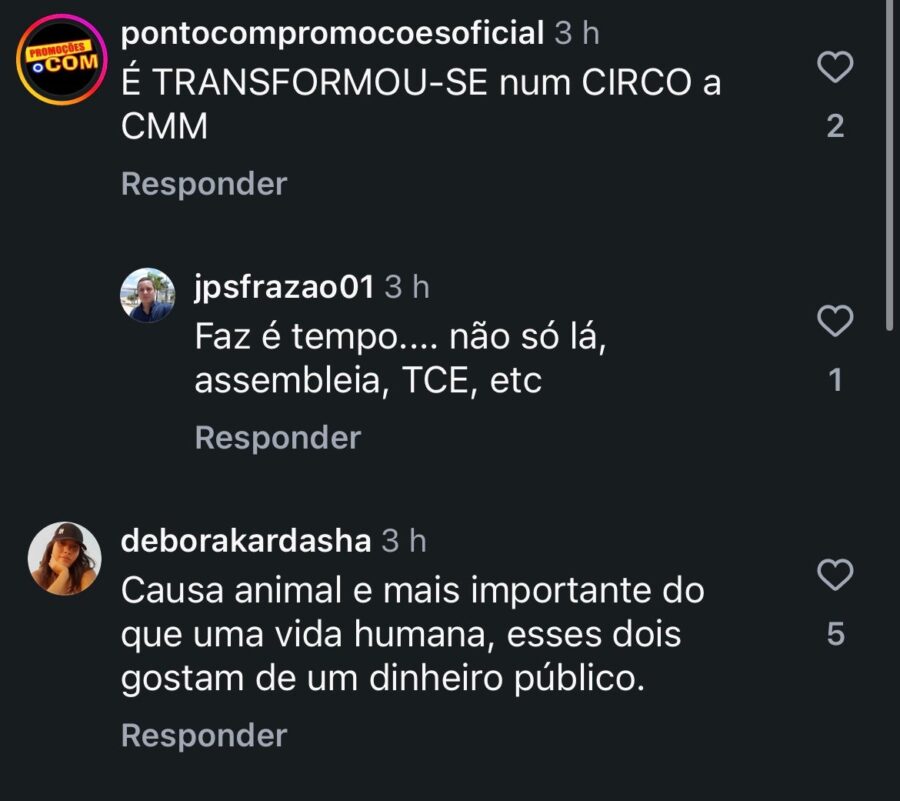
Task: Tap jpsfrazao01's avatar photo
Action: 148,295
